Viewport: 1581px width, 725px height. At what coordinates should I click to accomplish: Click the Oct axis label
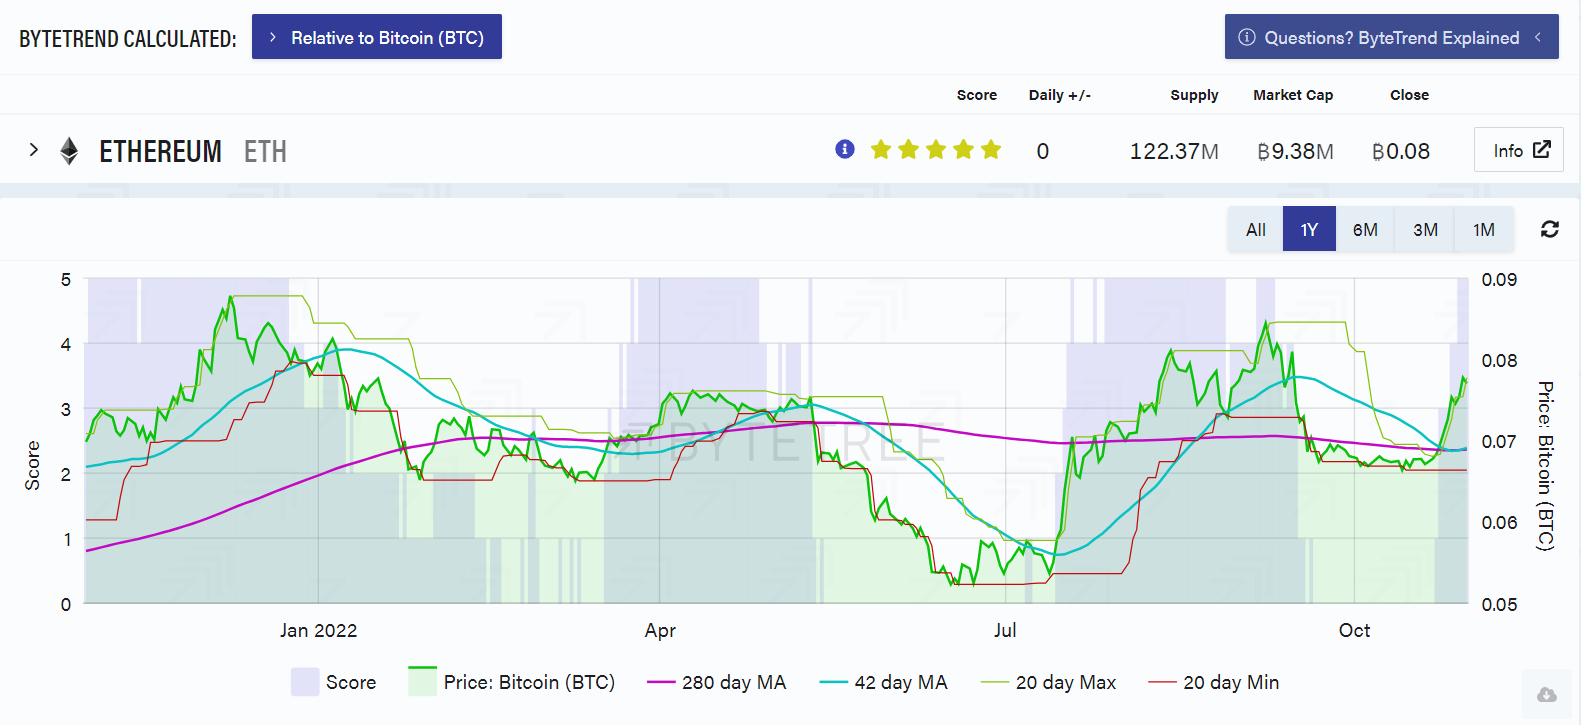pyautogui.click(x=1354, y=630)
